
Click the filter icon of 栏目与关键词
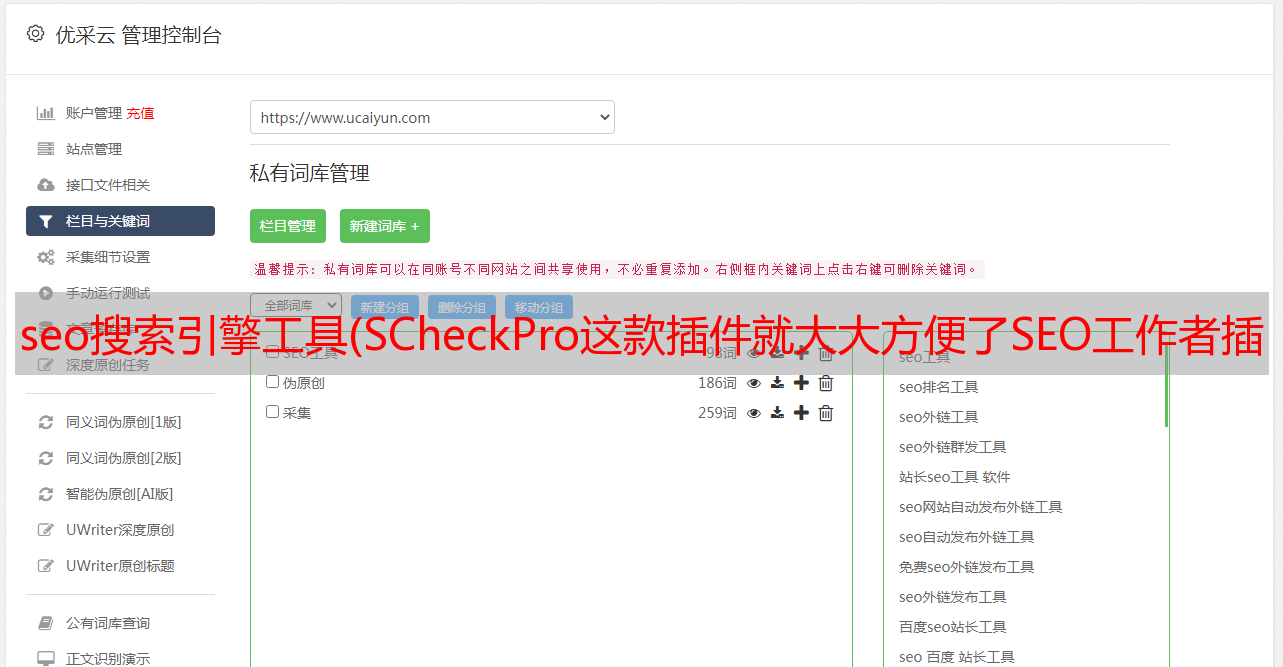pyautogui.click(x=45, y=221)
